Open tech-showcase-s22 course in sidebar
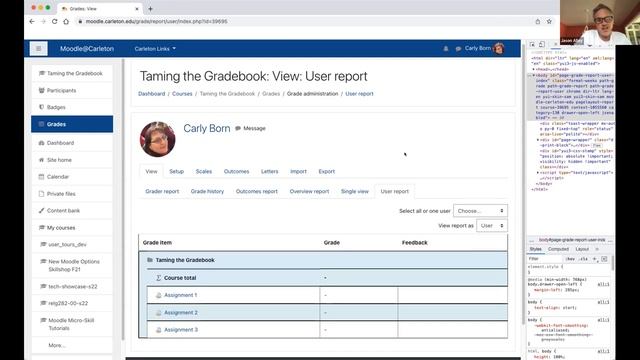640x360 pixels. (72, 287)
